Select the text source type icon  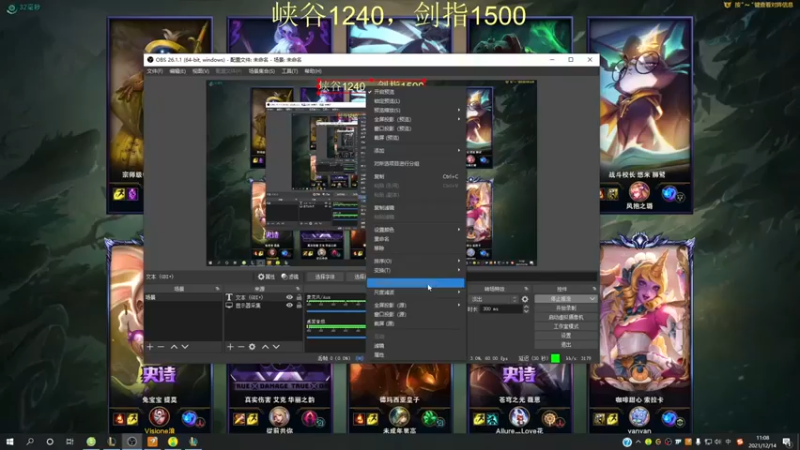(229, 297)
